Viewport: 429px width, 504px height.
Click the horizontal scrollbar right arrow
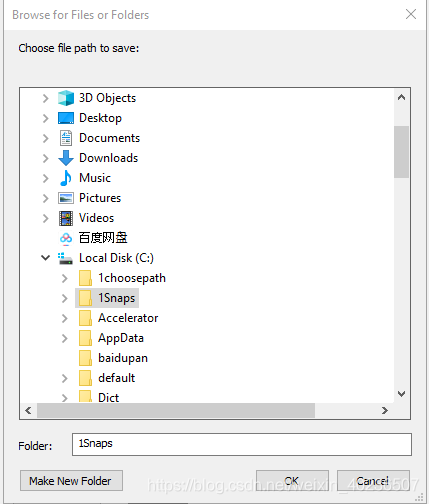(385, 410)
